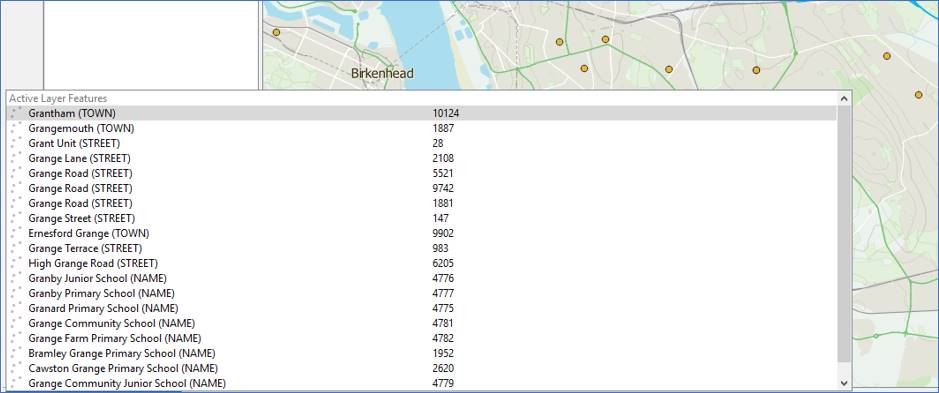939x393 pixels.
Task: Select Cawston Grange Primary School (NAME) row
Action: pyautogui.click(x=422, y=368)
